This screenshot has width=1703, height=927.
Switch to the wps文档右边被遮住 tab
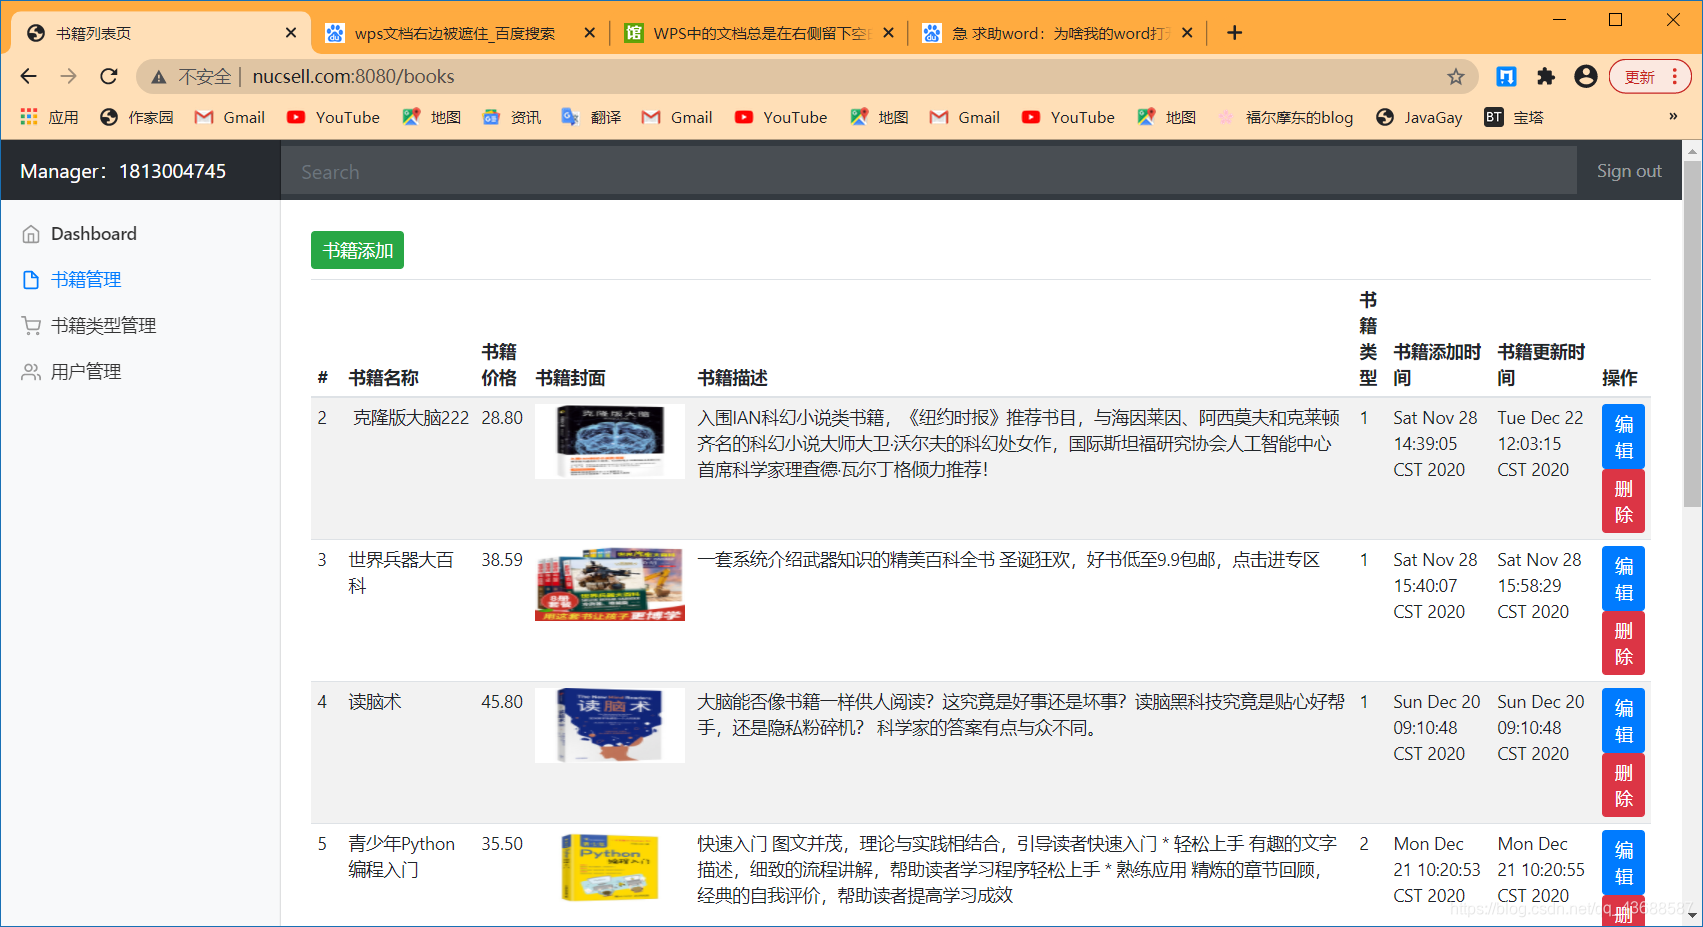click(x=456, y=33)
